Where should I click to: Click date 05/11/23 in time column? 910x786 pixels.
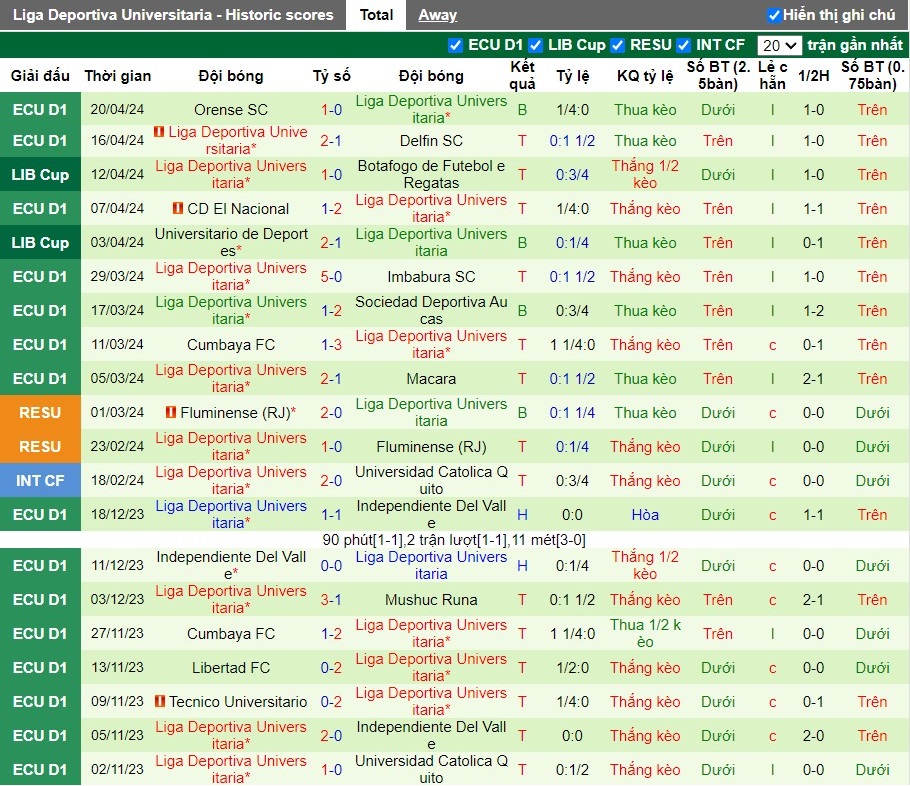pyautogui.click(x=117, y=735)
